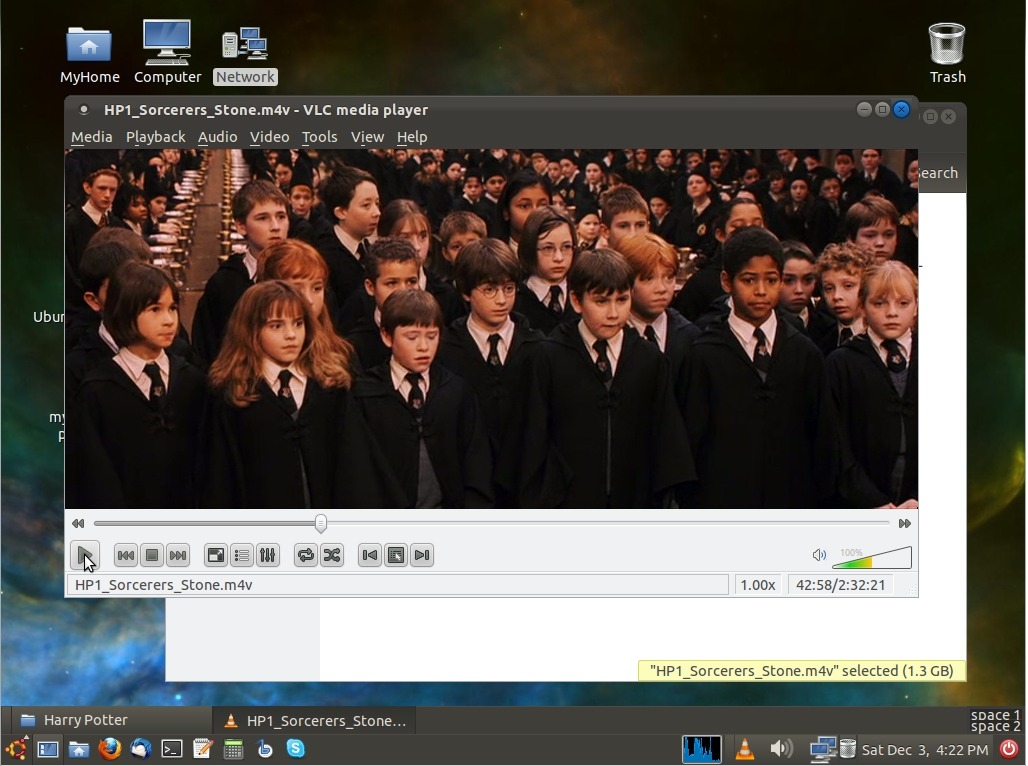This screenshot has height=766, width=1028.
Task: Show the VLC playlist via list icon
Action: pos(242,555)
